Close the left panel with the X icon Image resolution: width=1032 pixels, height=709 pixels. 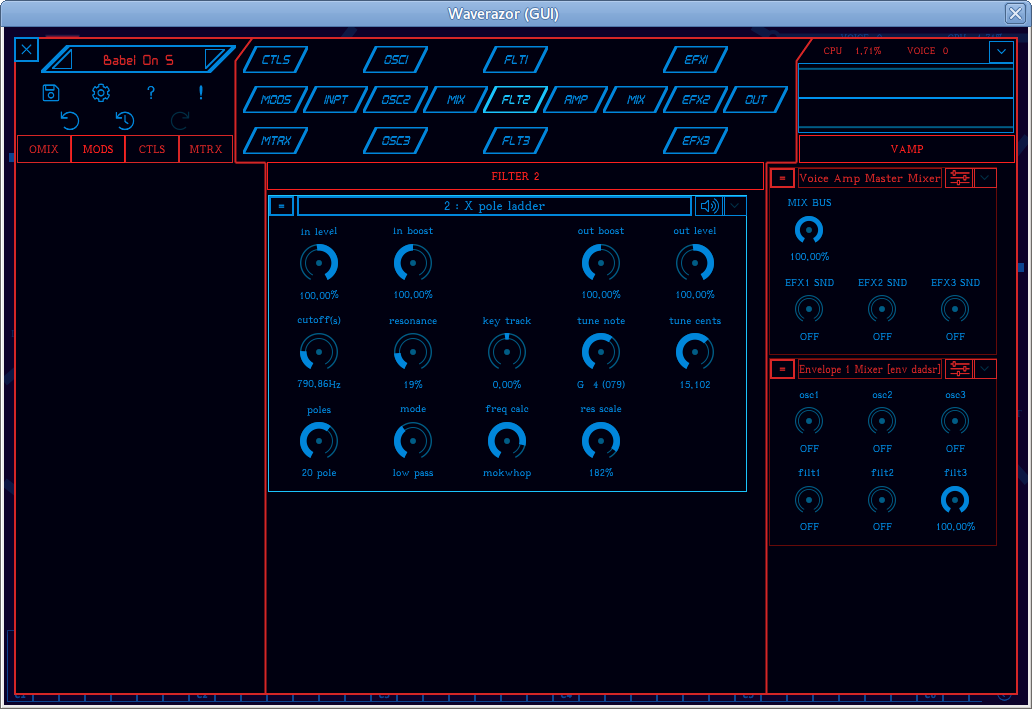[x=26, y=49]
